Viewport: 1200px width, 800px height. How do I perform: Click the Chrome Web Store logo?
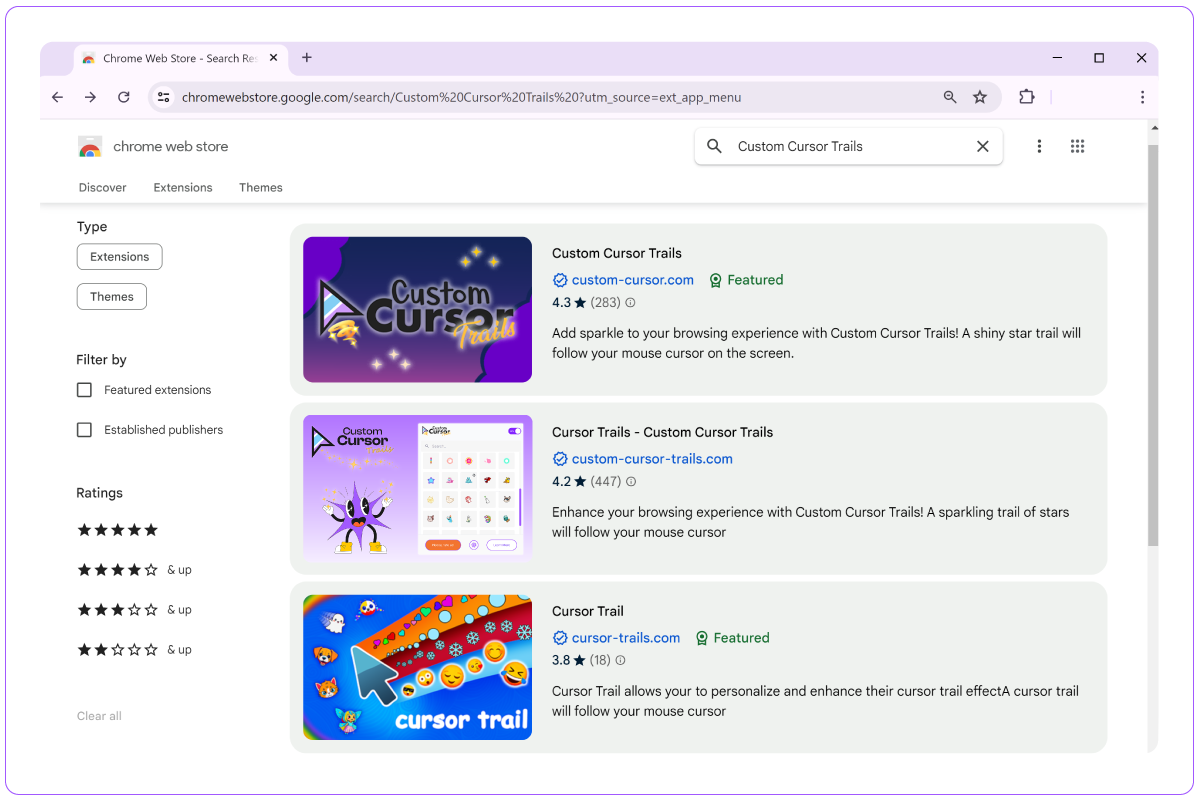pyautogui.click(x=90, y=147)
